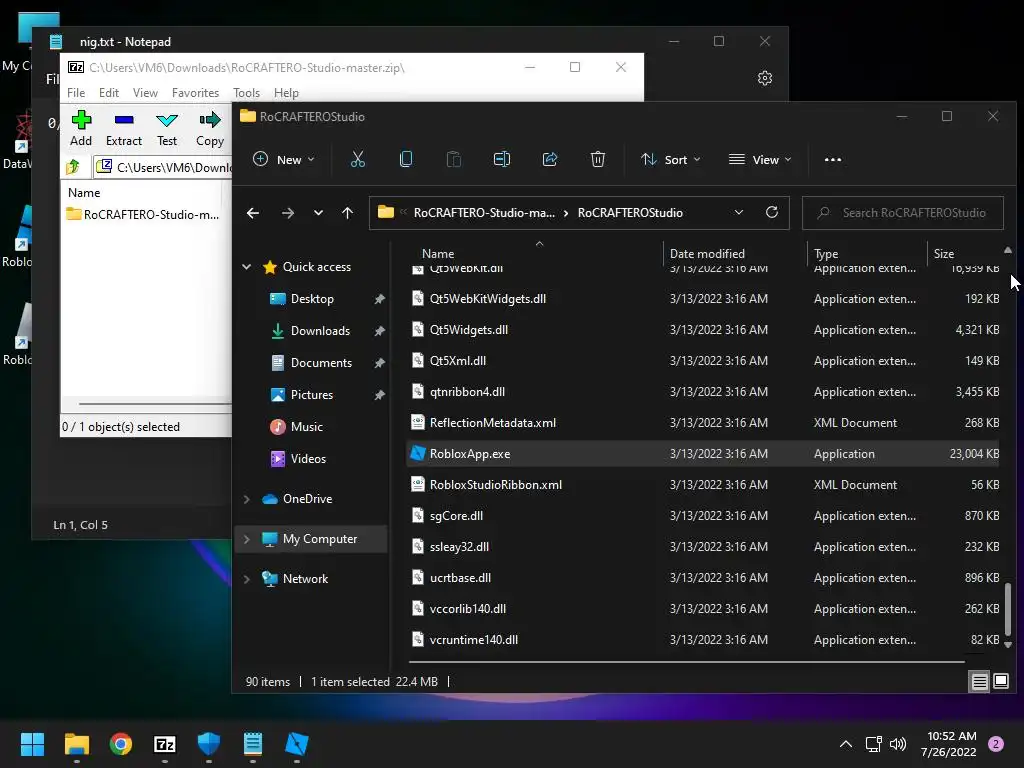Open Windows Security shield on taskbar
Screen dimensions: 1024x768
pos(209,744)
